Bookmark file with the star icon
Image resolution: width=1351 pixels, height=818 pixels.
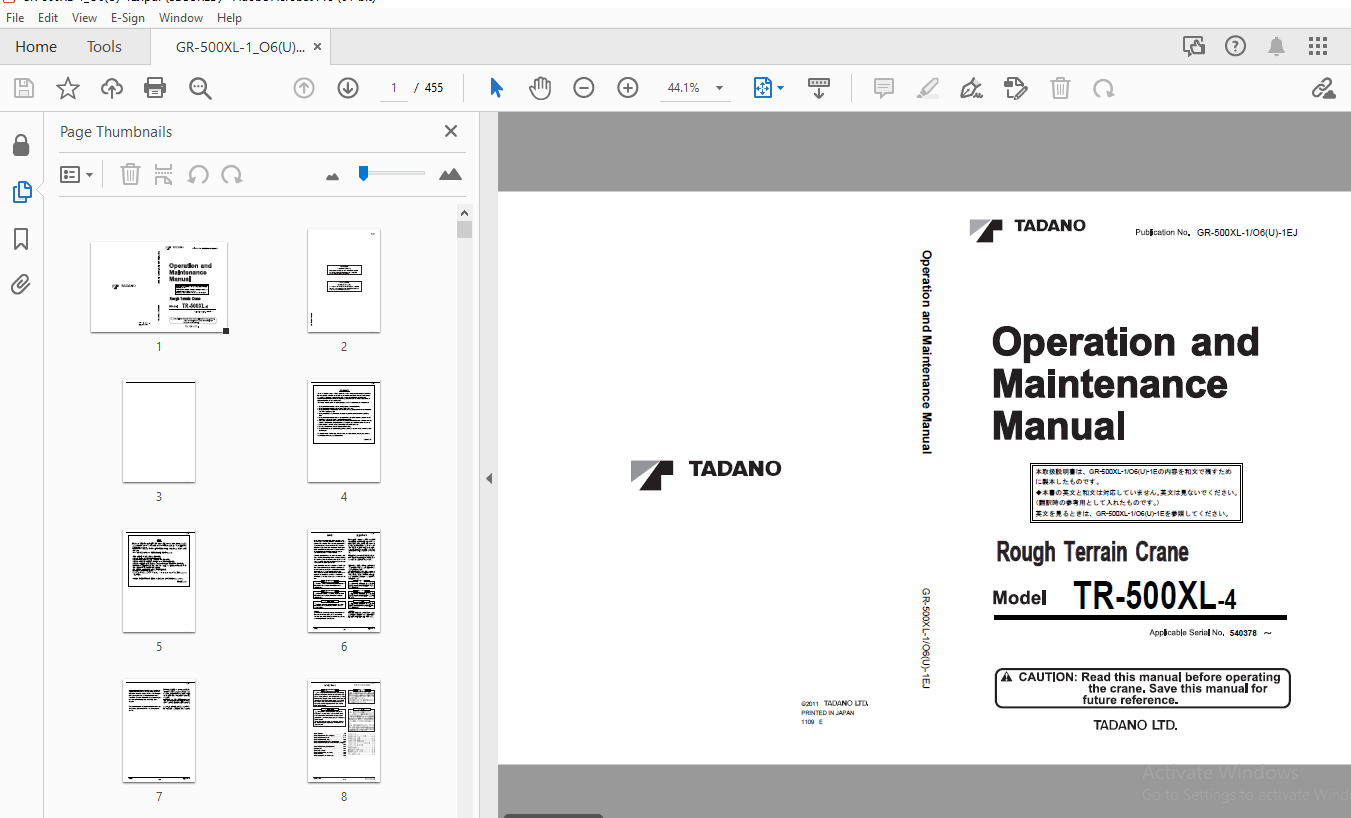[68, 88]
